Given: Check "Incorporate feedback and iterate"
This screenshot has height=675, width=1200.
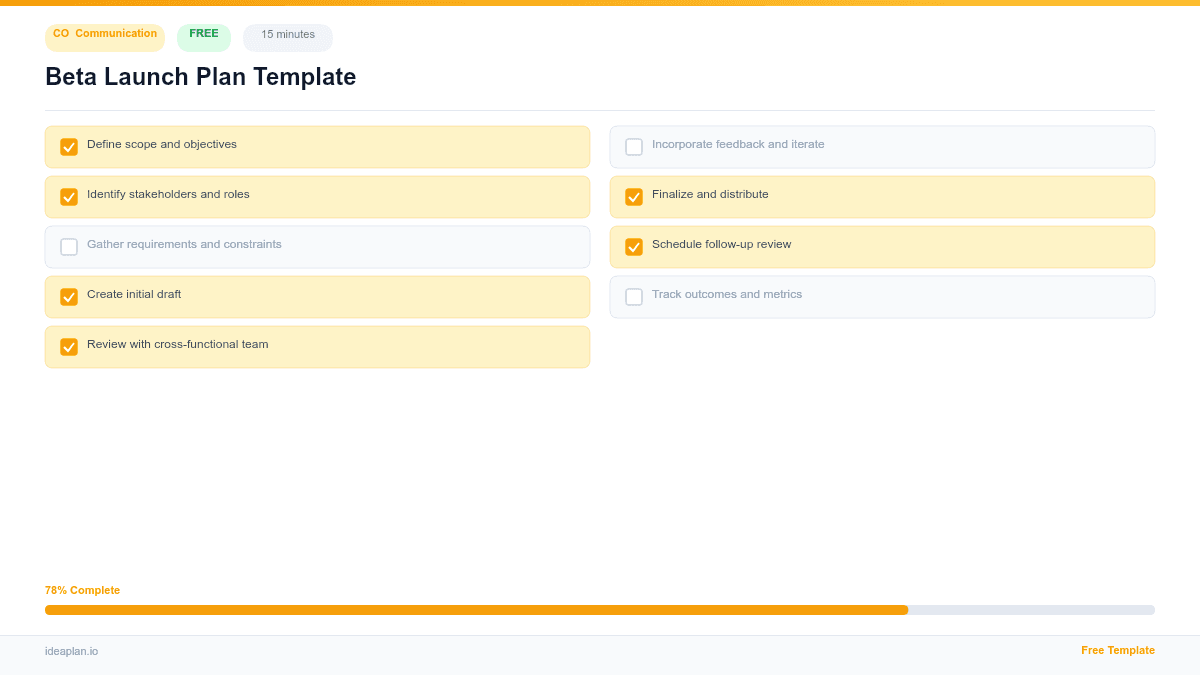Looking at the screenshot, I should pyautogui.click(x=634, y=146).
